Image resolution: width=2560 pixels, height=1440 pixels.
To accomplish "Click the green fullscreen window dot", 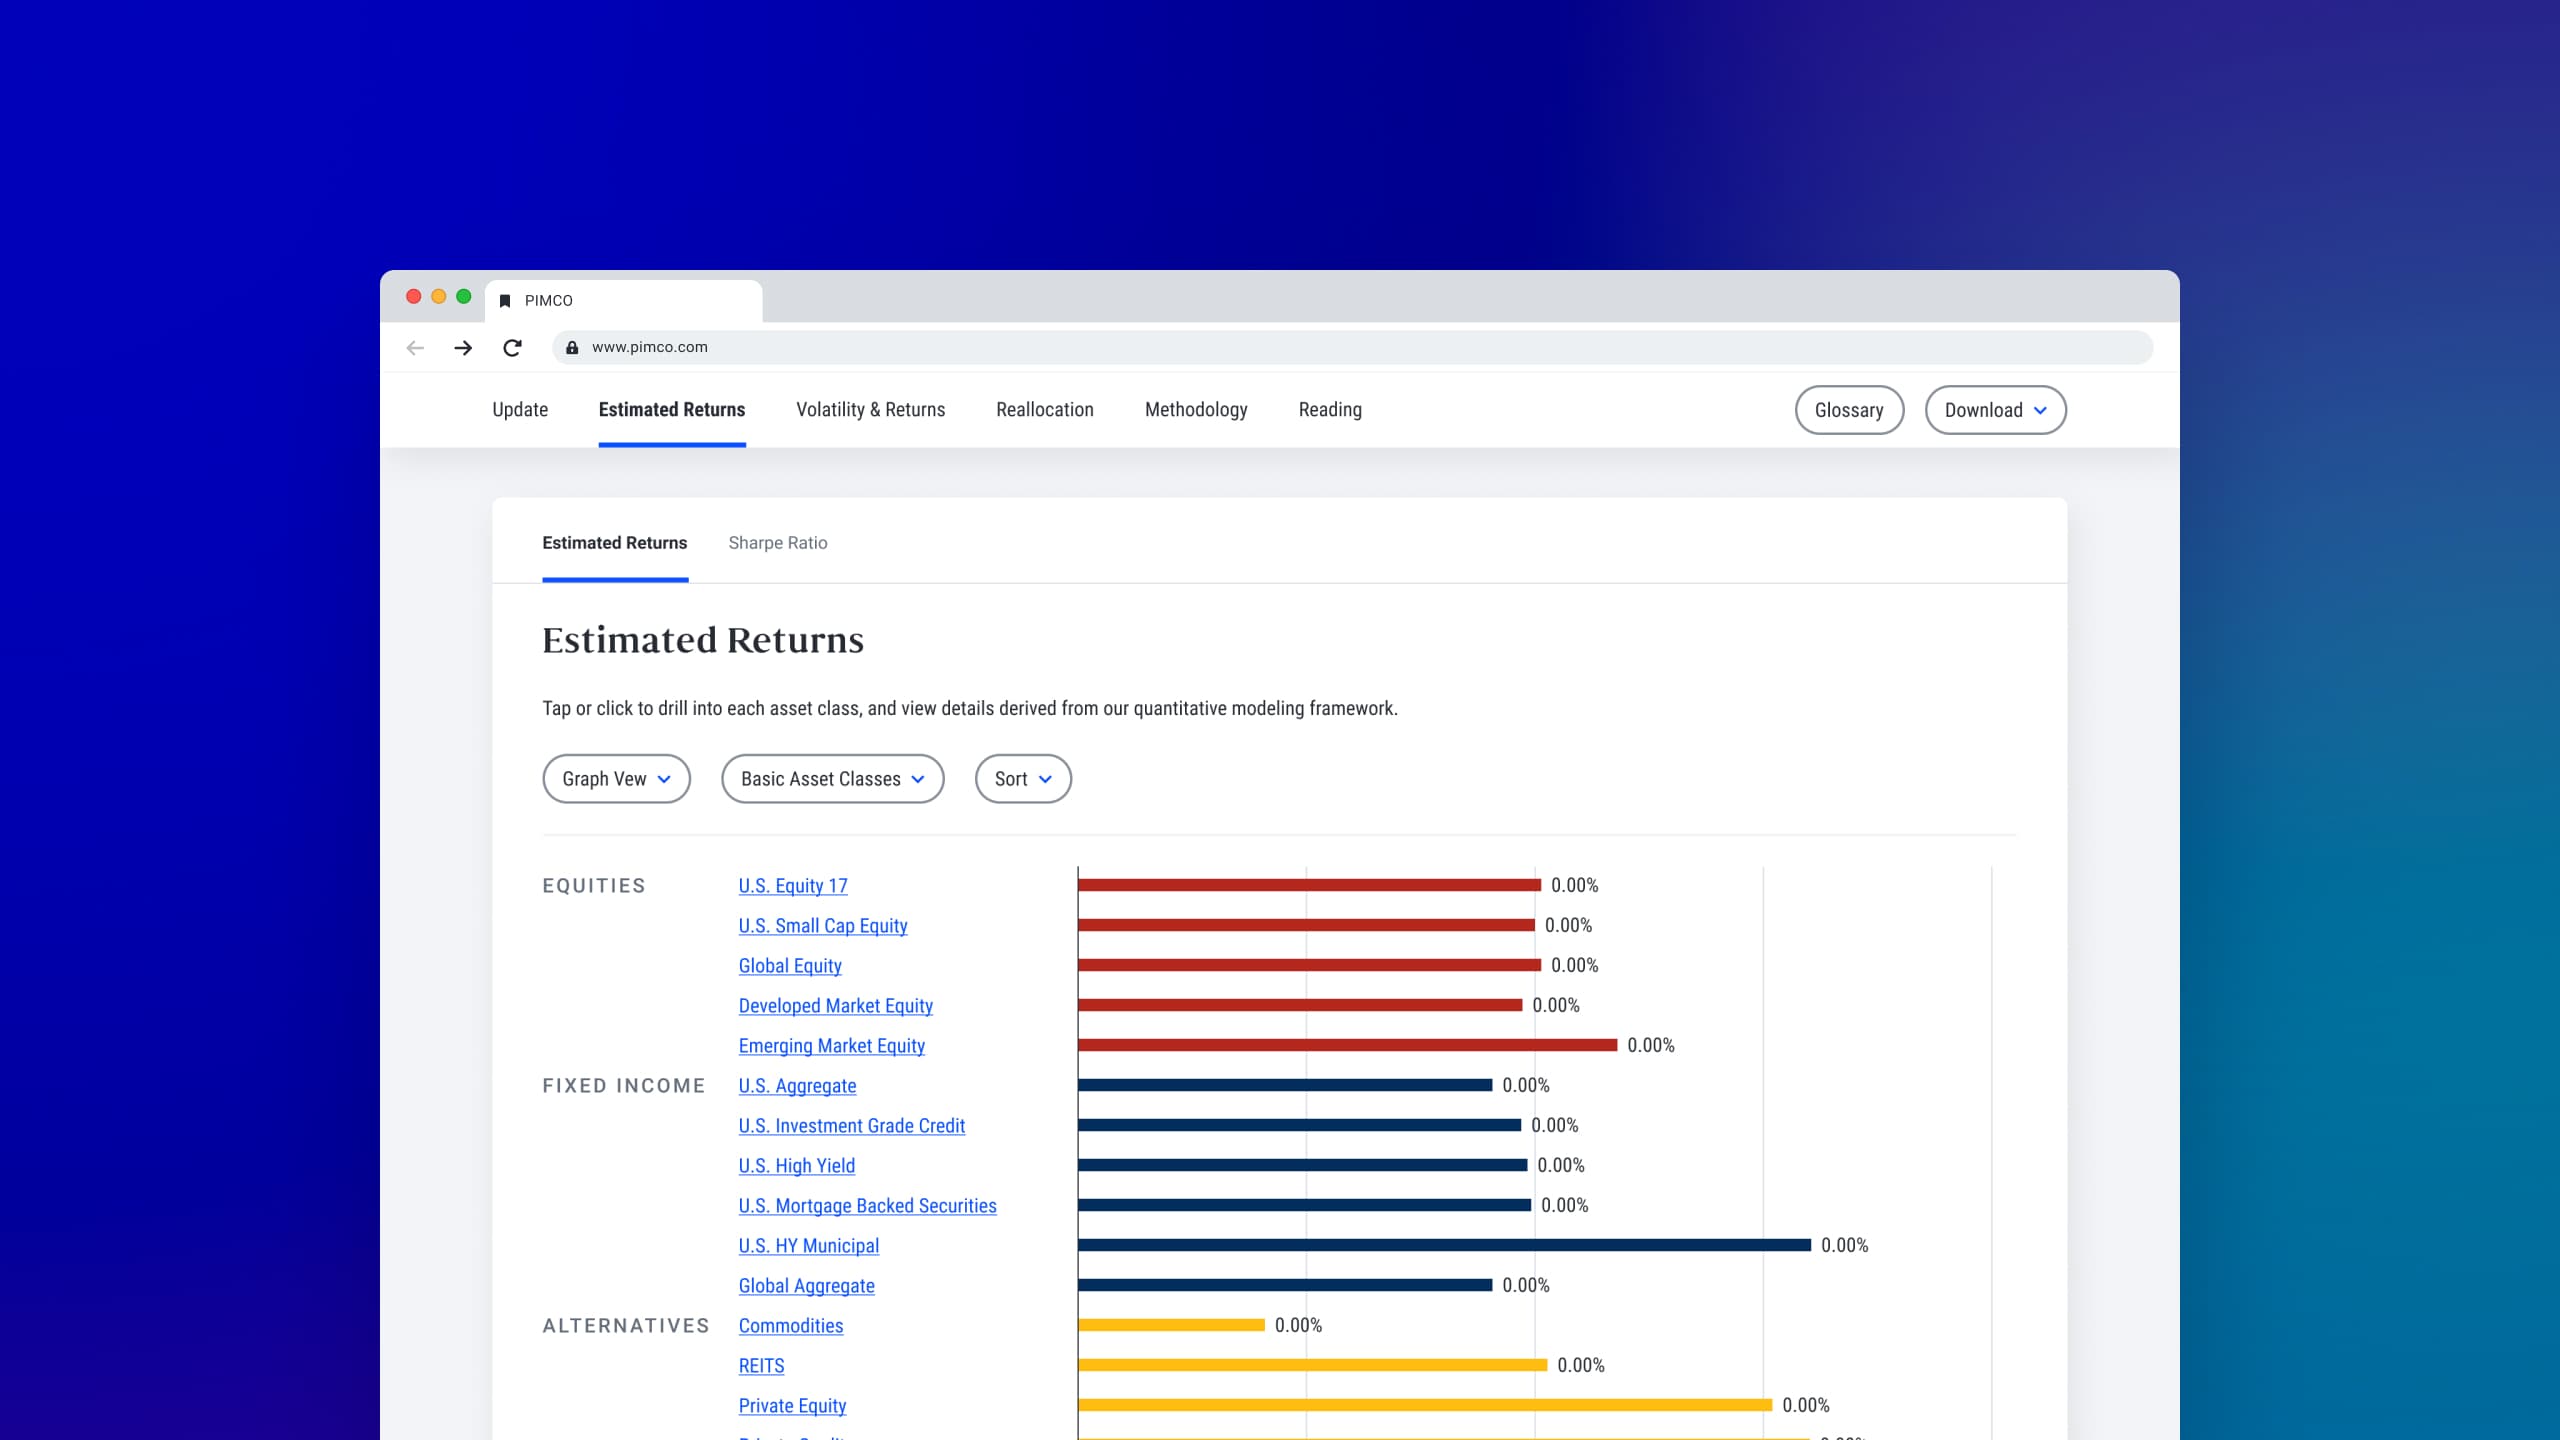I will 463,297.
